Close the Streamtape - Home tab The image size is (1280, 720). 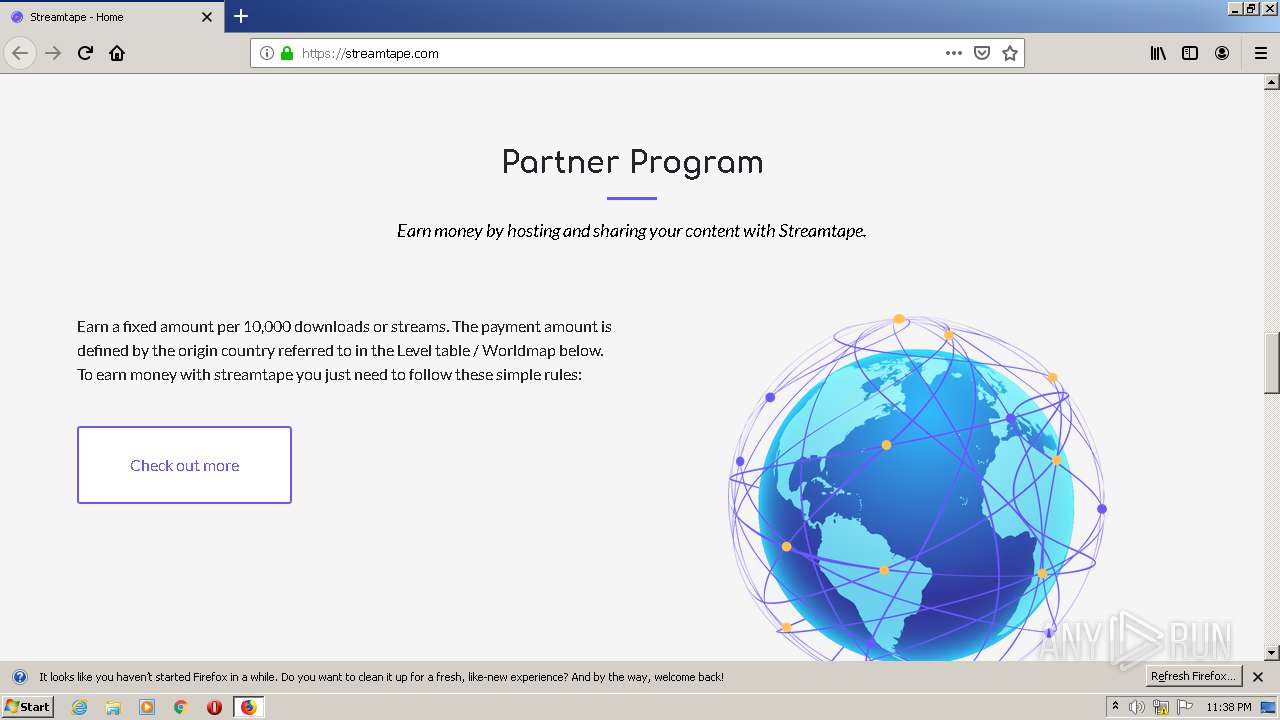(x=207, y=17)
